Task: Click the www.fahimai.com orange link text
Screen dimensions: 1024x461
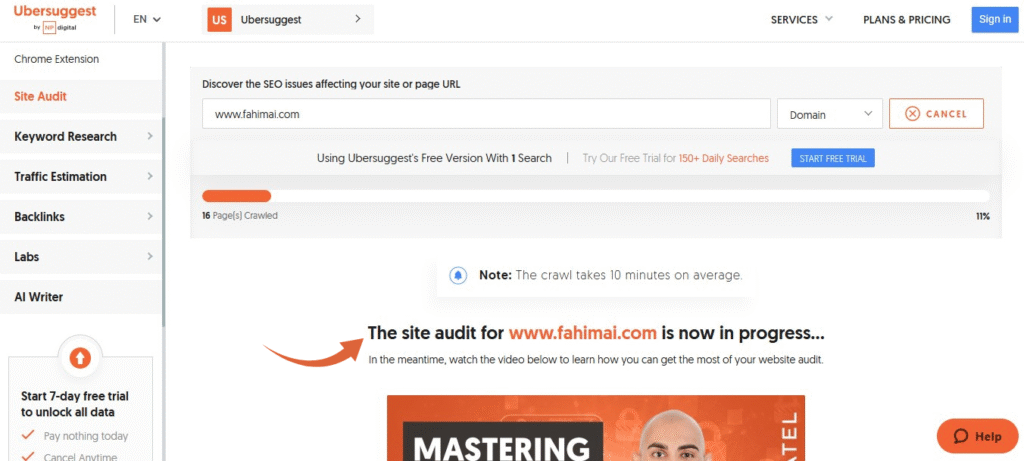Action: (x=583, y=333)
